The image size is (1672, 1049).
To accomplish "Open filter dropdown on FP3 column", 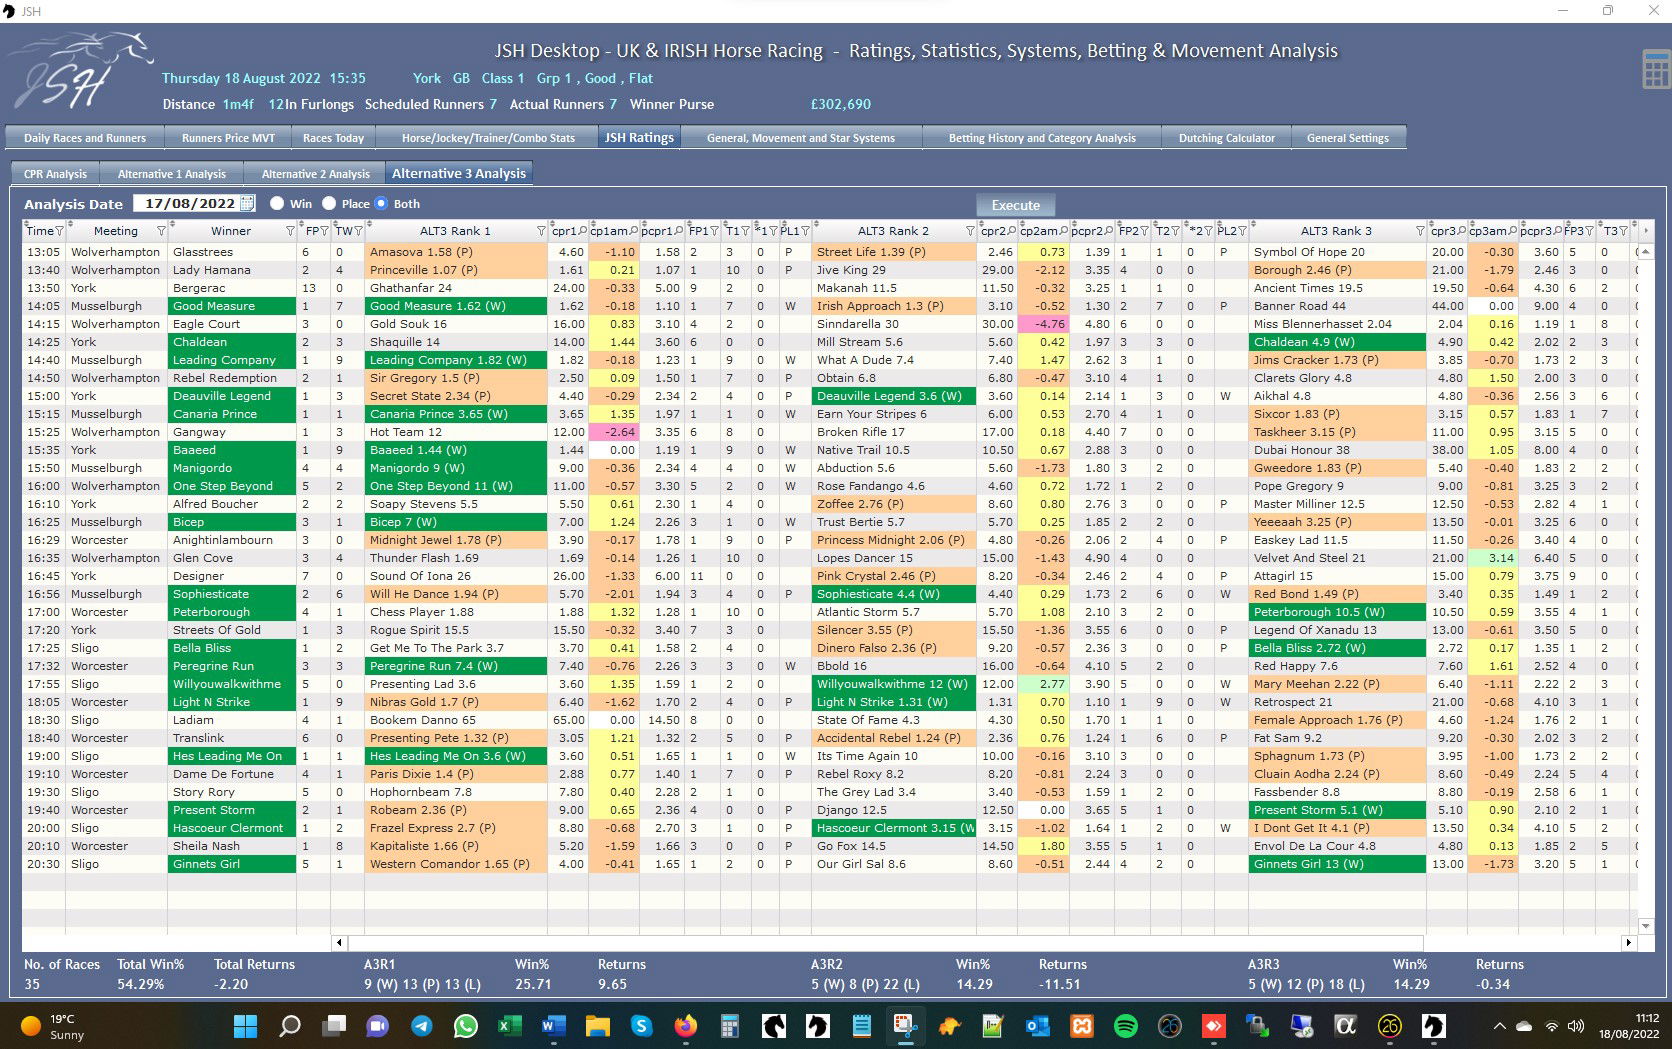I will pos(1590,231).
